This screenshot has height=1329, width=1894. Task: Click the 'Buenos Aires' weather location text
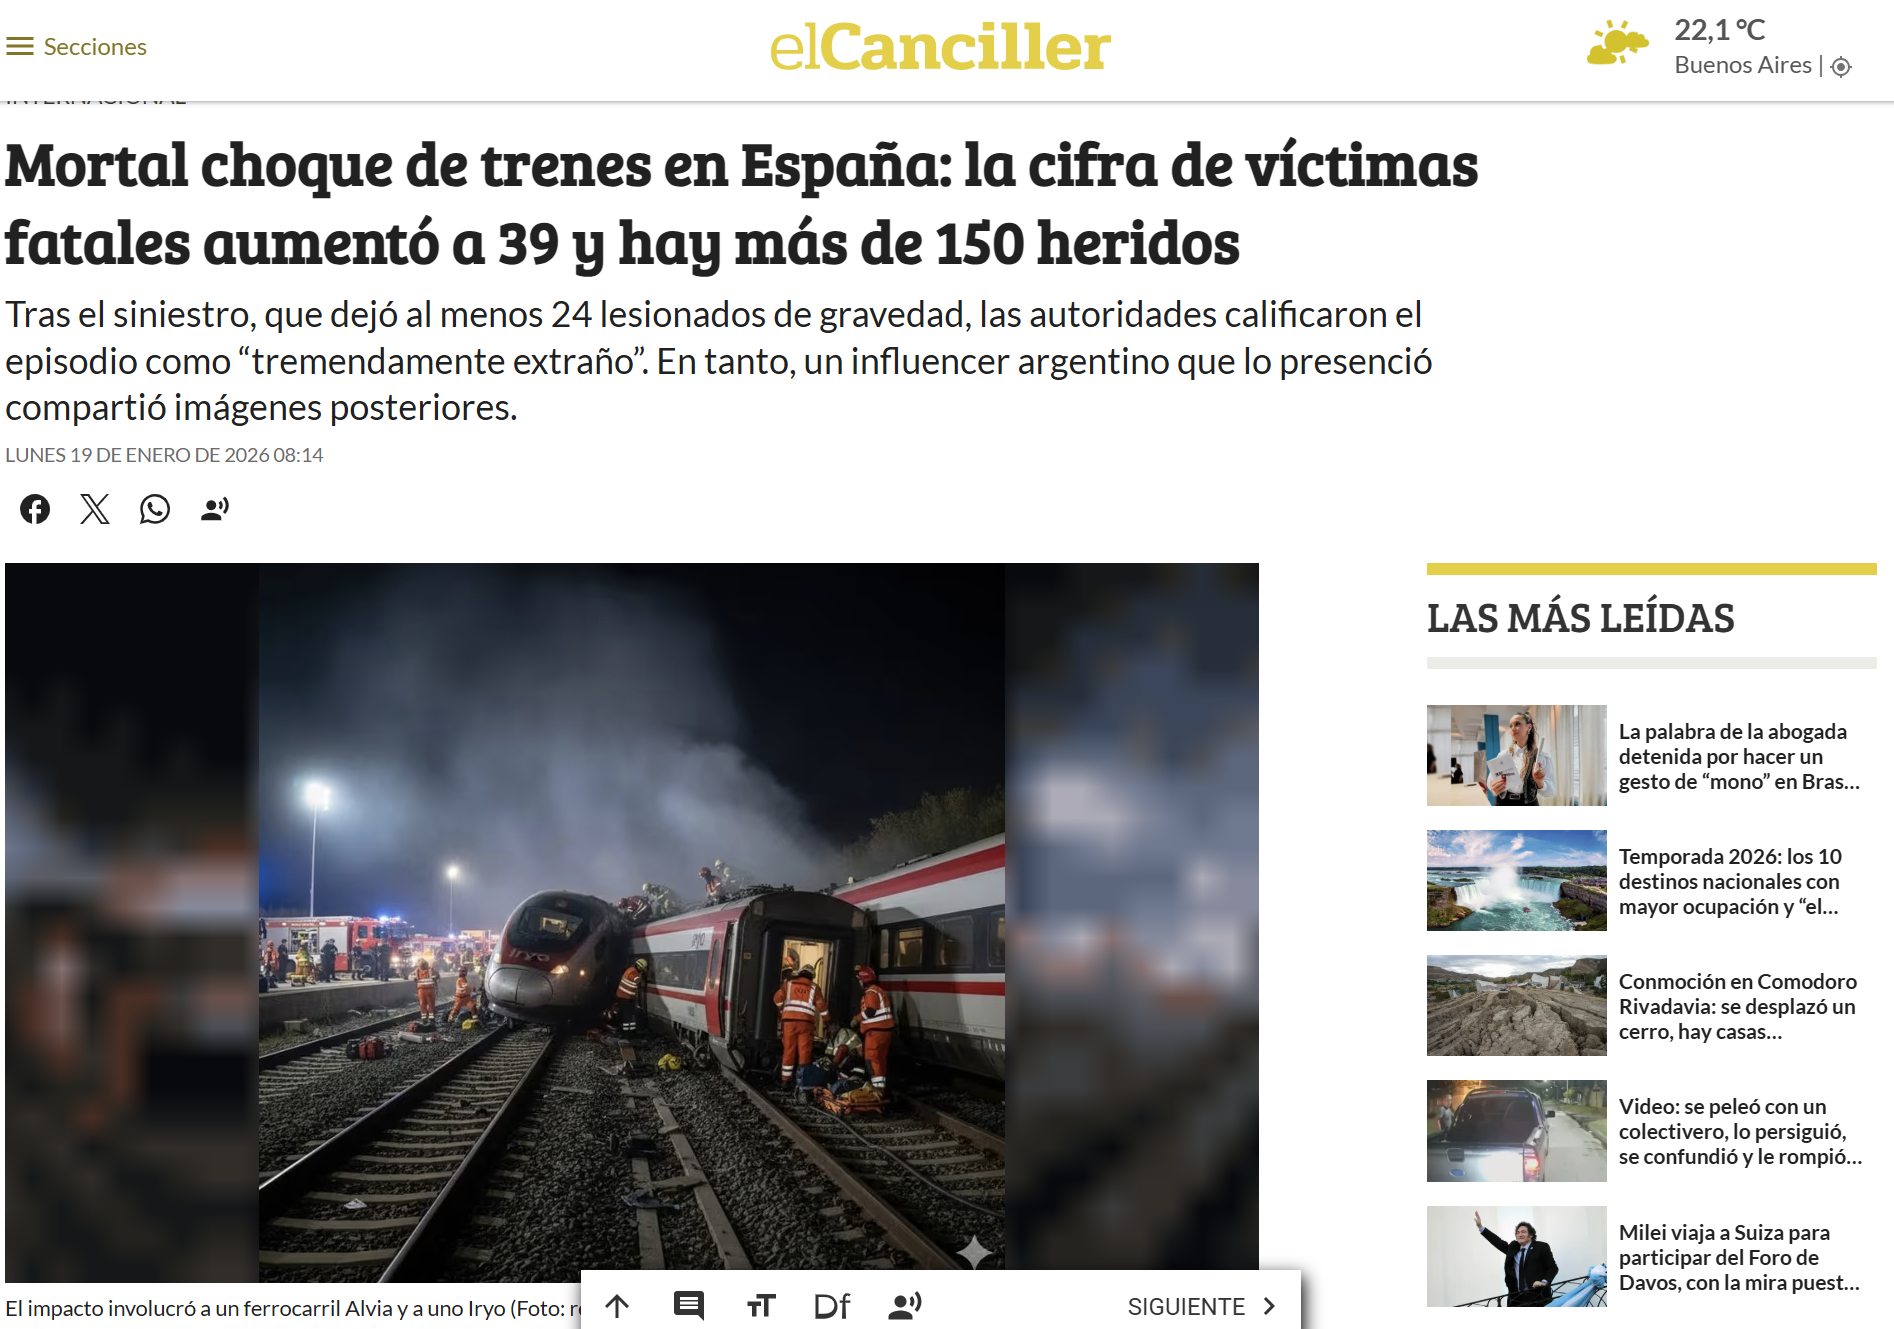coord(1743,65)
